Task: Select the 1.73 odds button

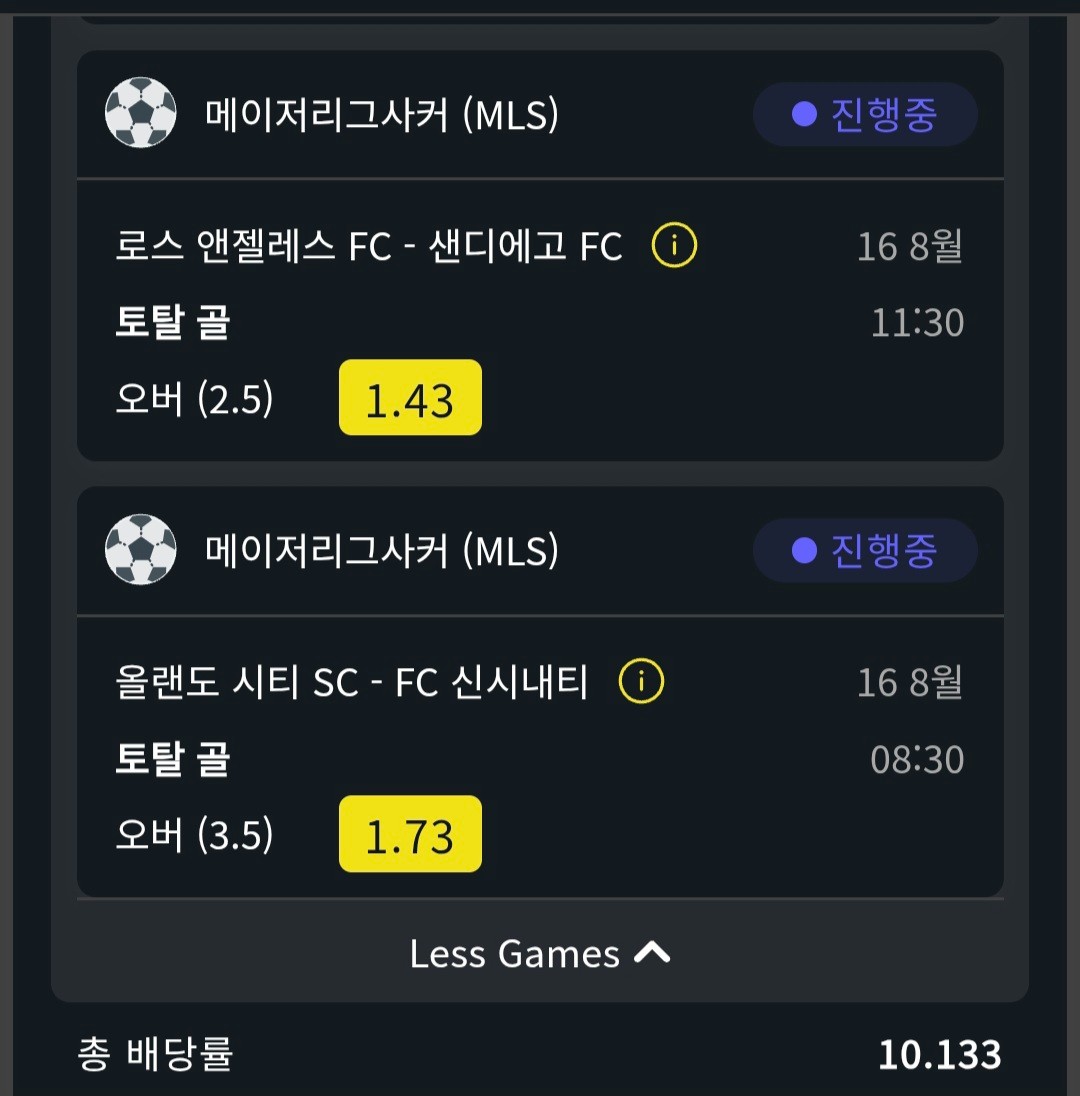Action: [410, 834]
